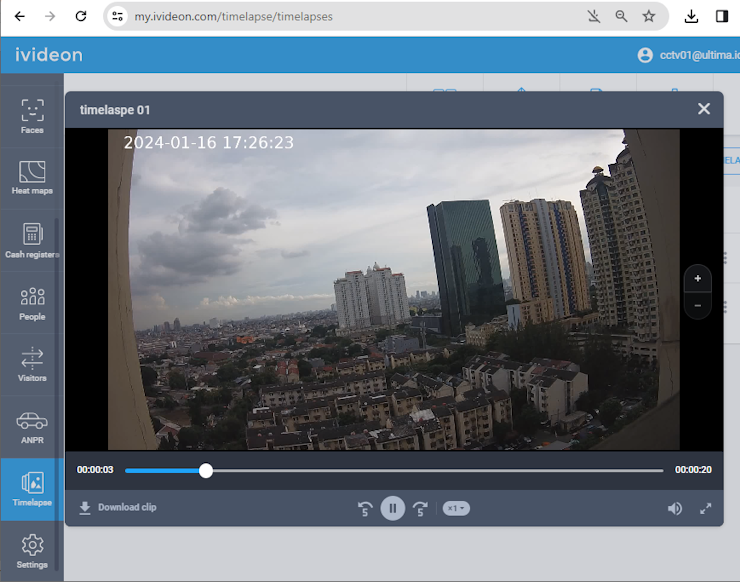Go back in the browser
The height and width of the screenshot is (582, 740).
pos(20,17)
